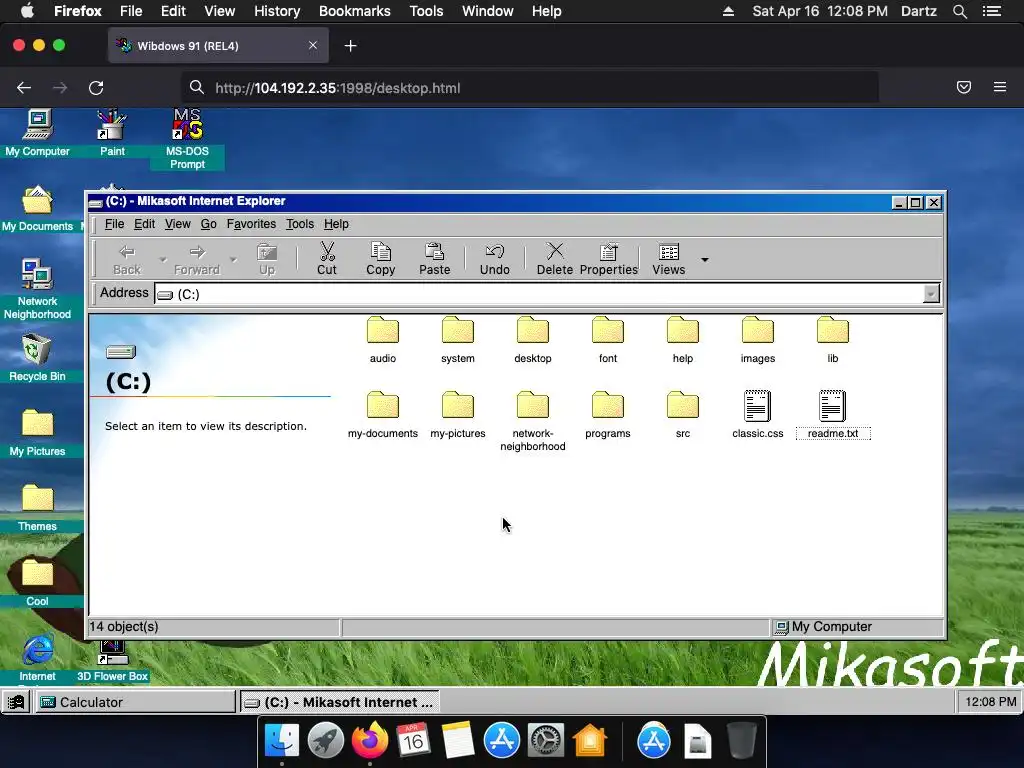The width and height of the screenshot is (1024, 768).
Task: Click the Copy toolbar button
Action: click(381, 259)
